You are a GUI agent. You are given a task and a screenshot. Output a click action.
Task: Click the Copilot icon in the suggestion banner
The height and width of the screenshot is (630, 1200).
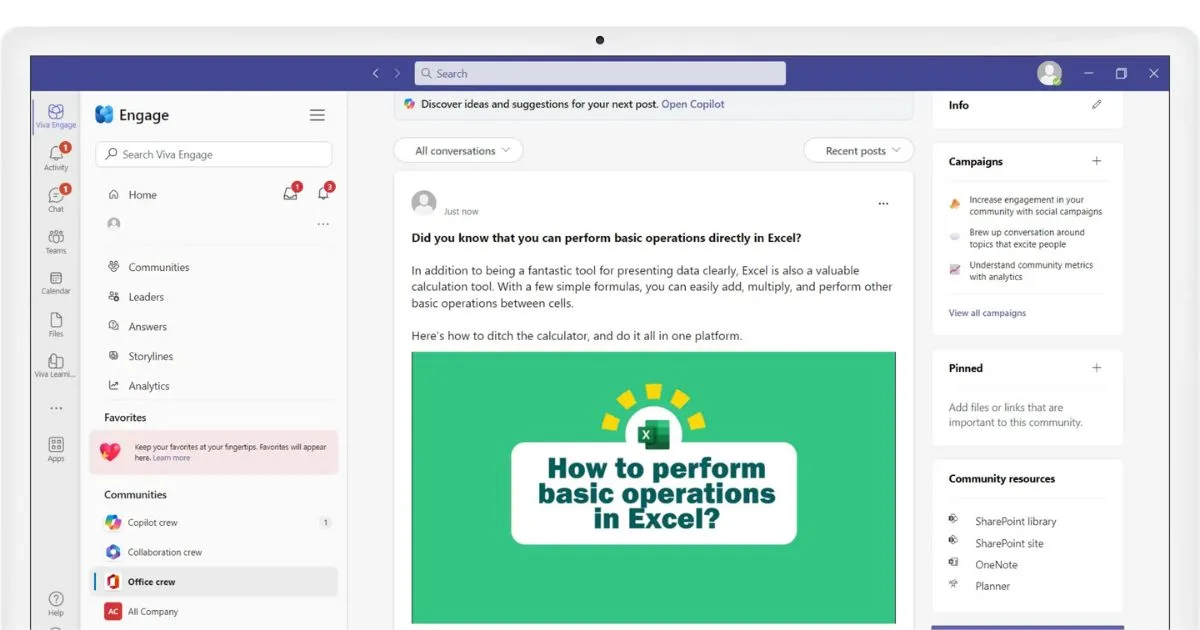[409, 104]
